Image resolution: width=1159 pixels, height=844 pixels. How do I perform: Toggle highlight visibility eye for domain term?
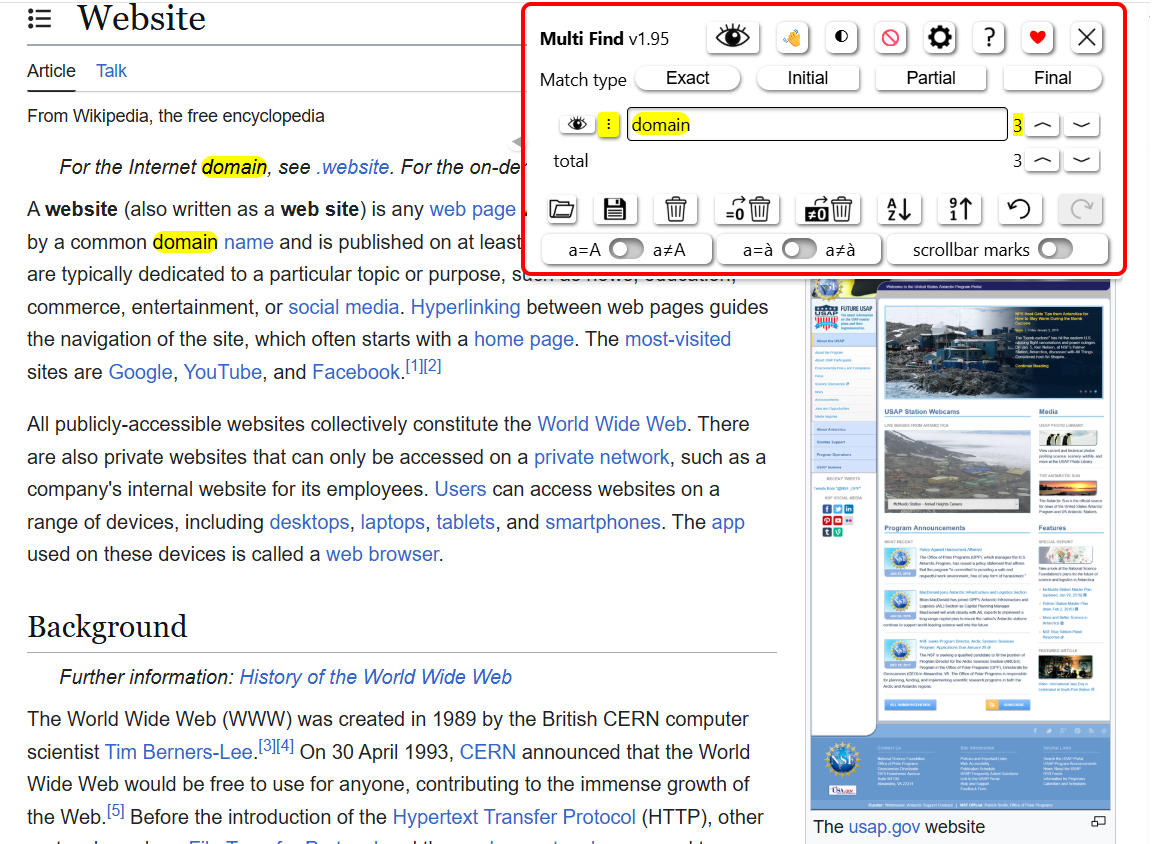(x=577, y=124)
